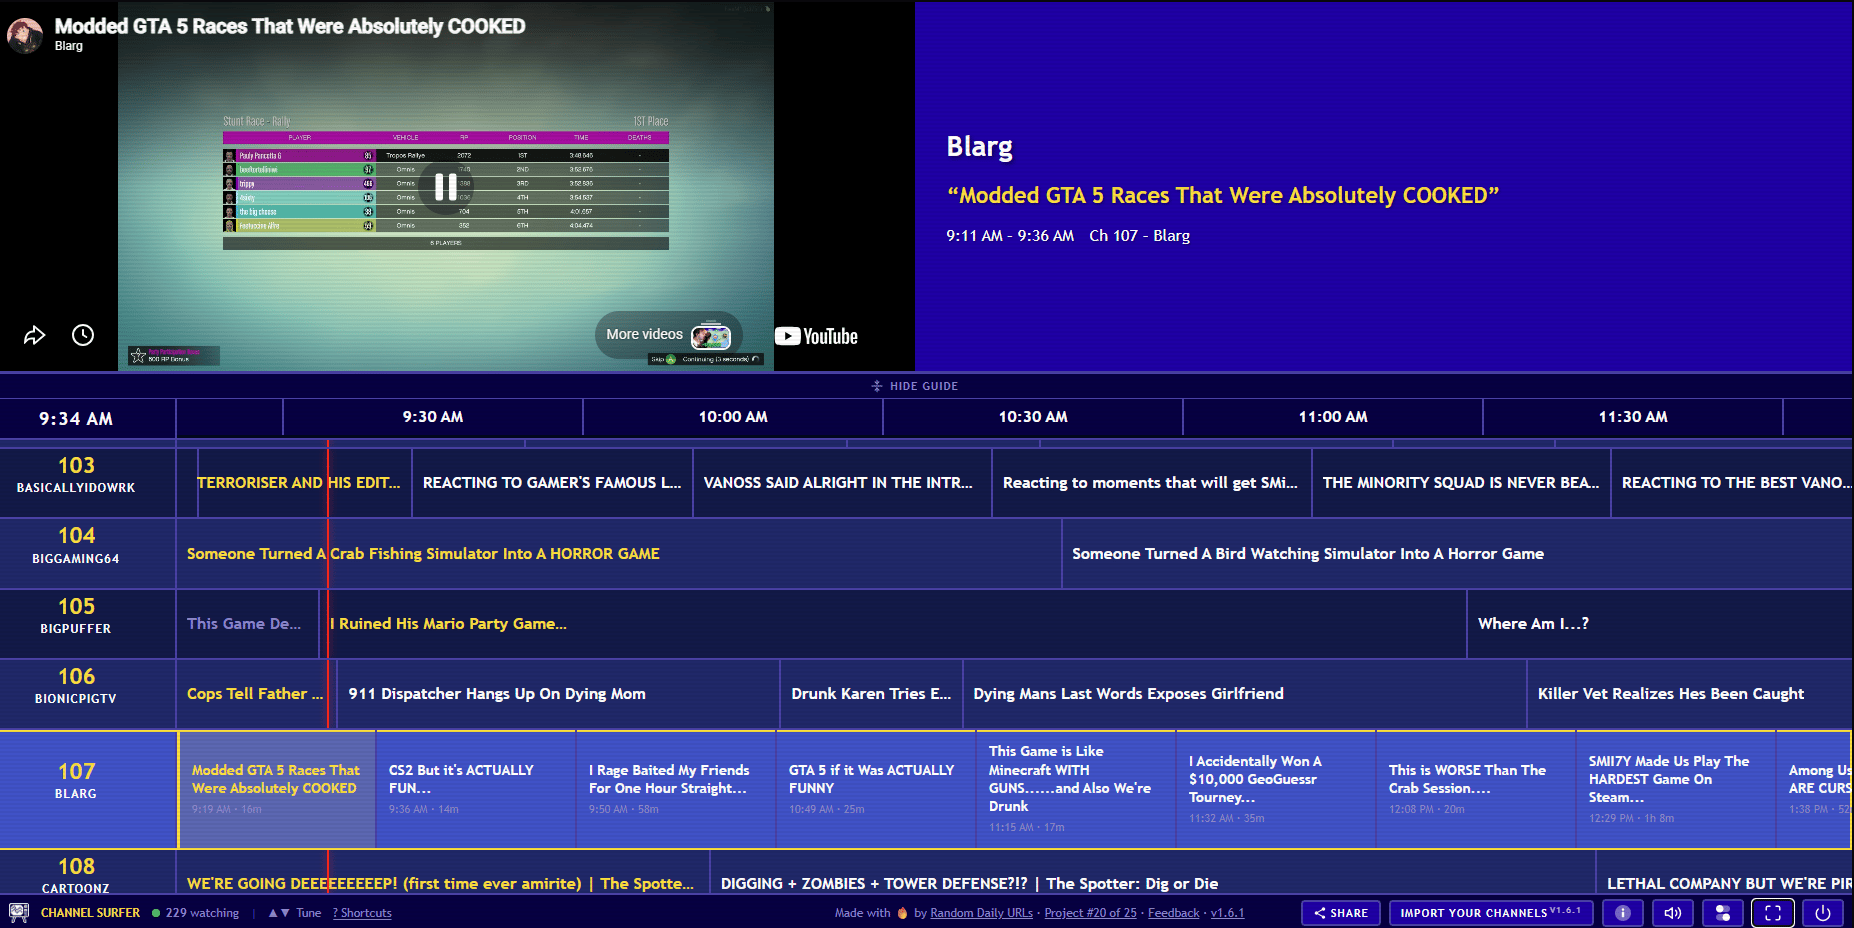Click the 229 watching viewer count

point(196,913)
